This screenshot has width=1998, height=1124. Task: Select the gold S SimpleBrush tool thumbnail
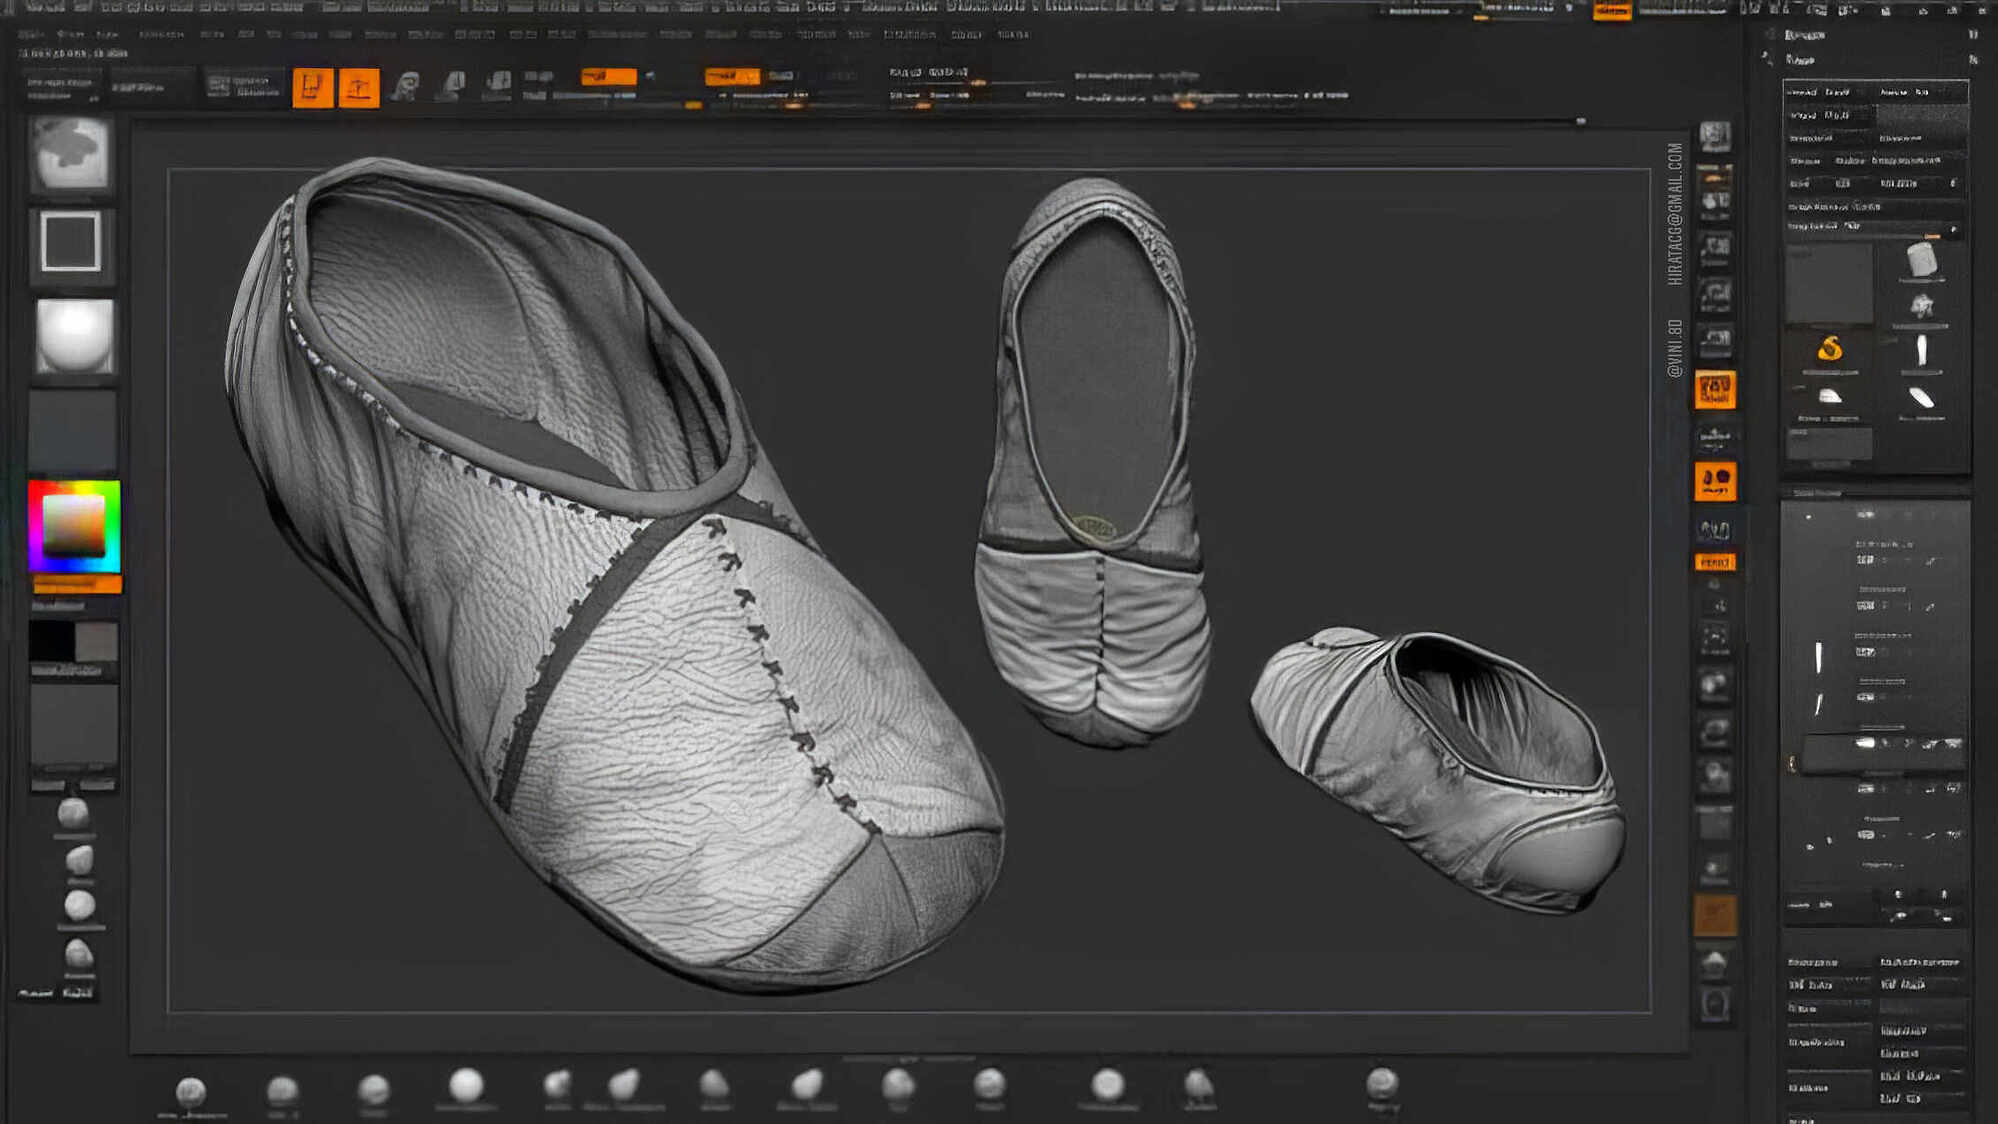(x=1829, y=349)
